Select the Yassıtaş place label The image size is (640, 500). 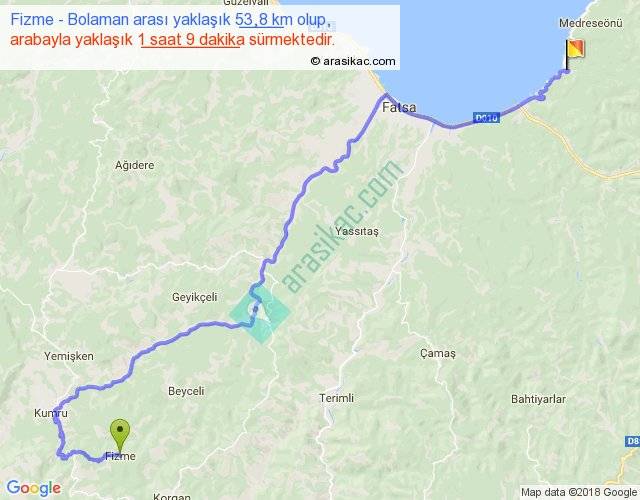click(357, 231)
